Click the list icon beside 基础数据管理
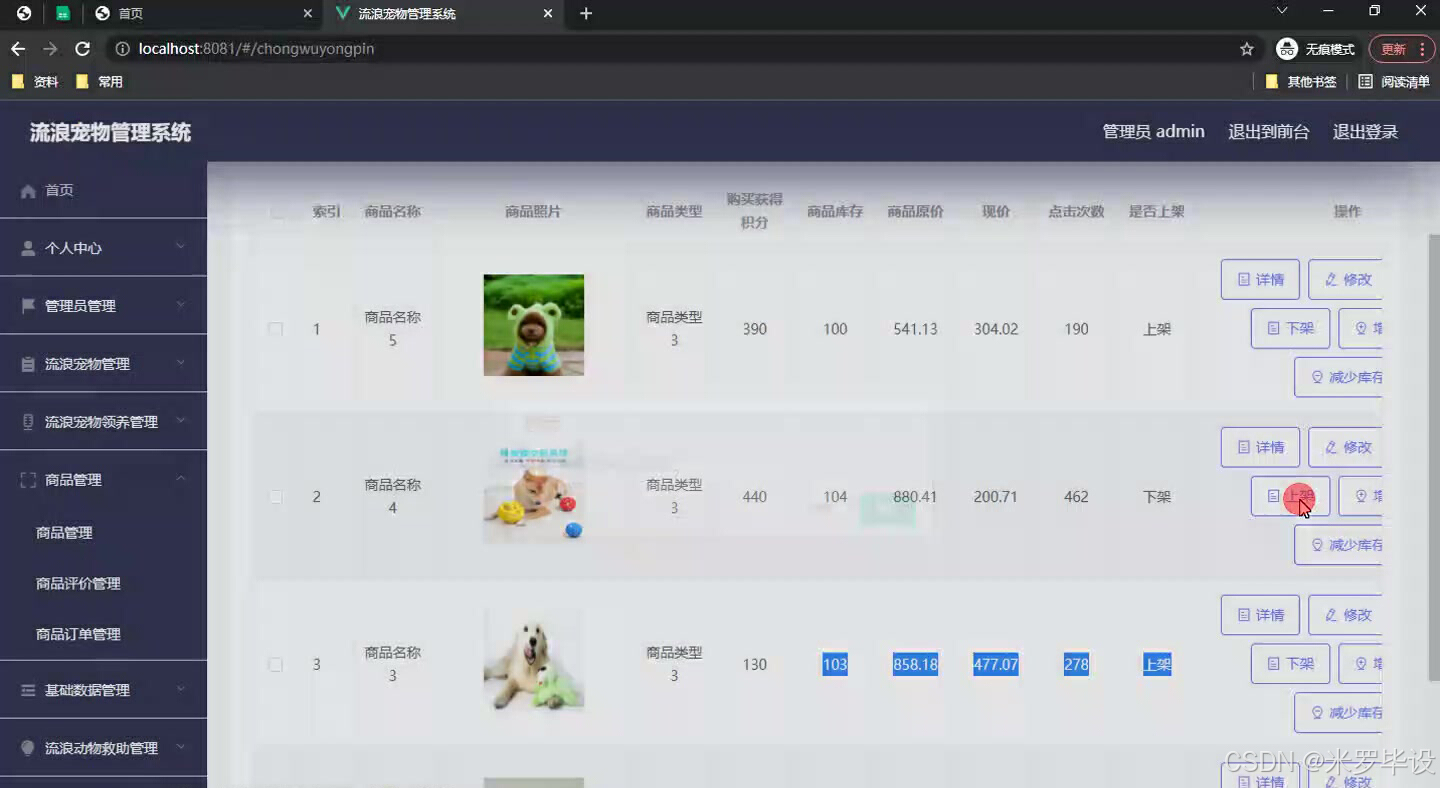 click(28, 690)
